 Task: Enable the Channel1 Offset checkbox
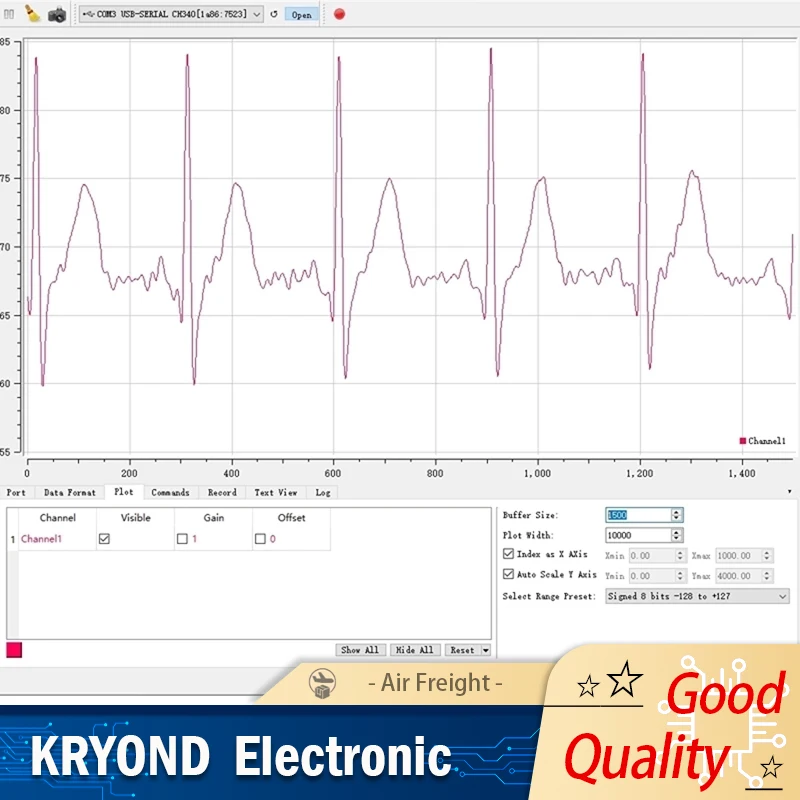(260, 539)
